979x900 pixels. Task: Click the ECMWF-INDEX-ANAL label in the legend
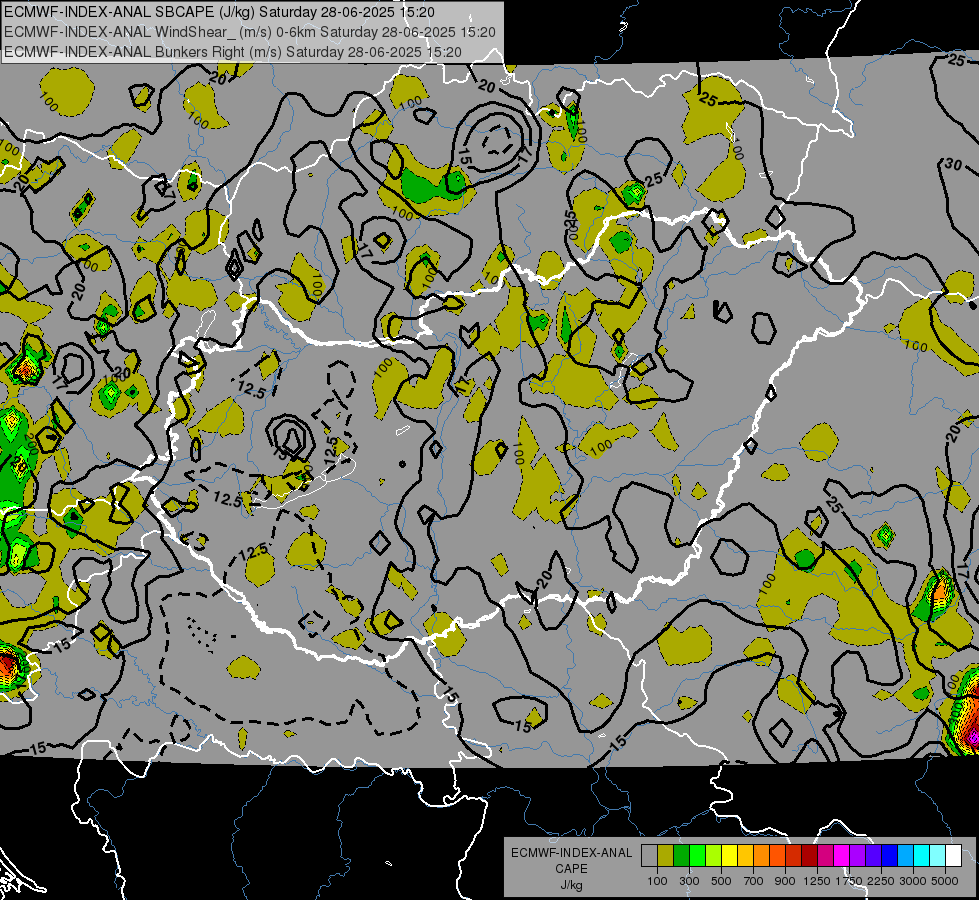[x=571, y=853]
